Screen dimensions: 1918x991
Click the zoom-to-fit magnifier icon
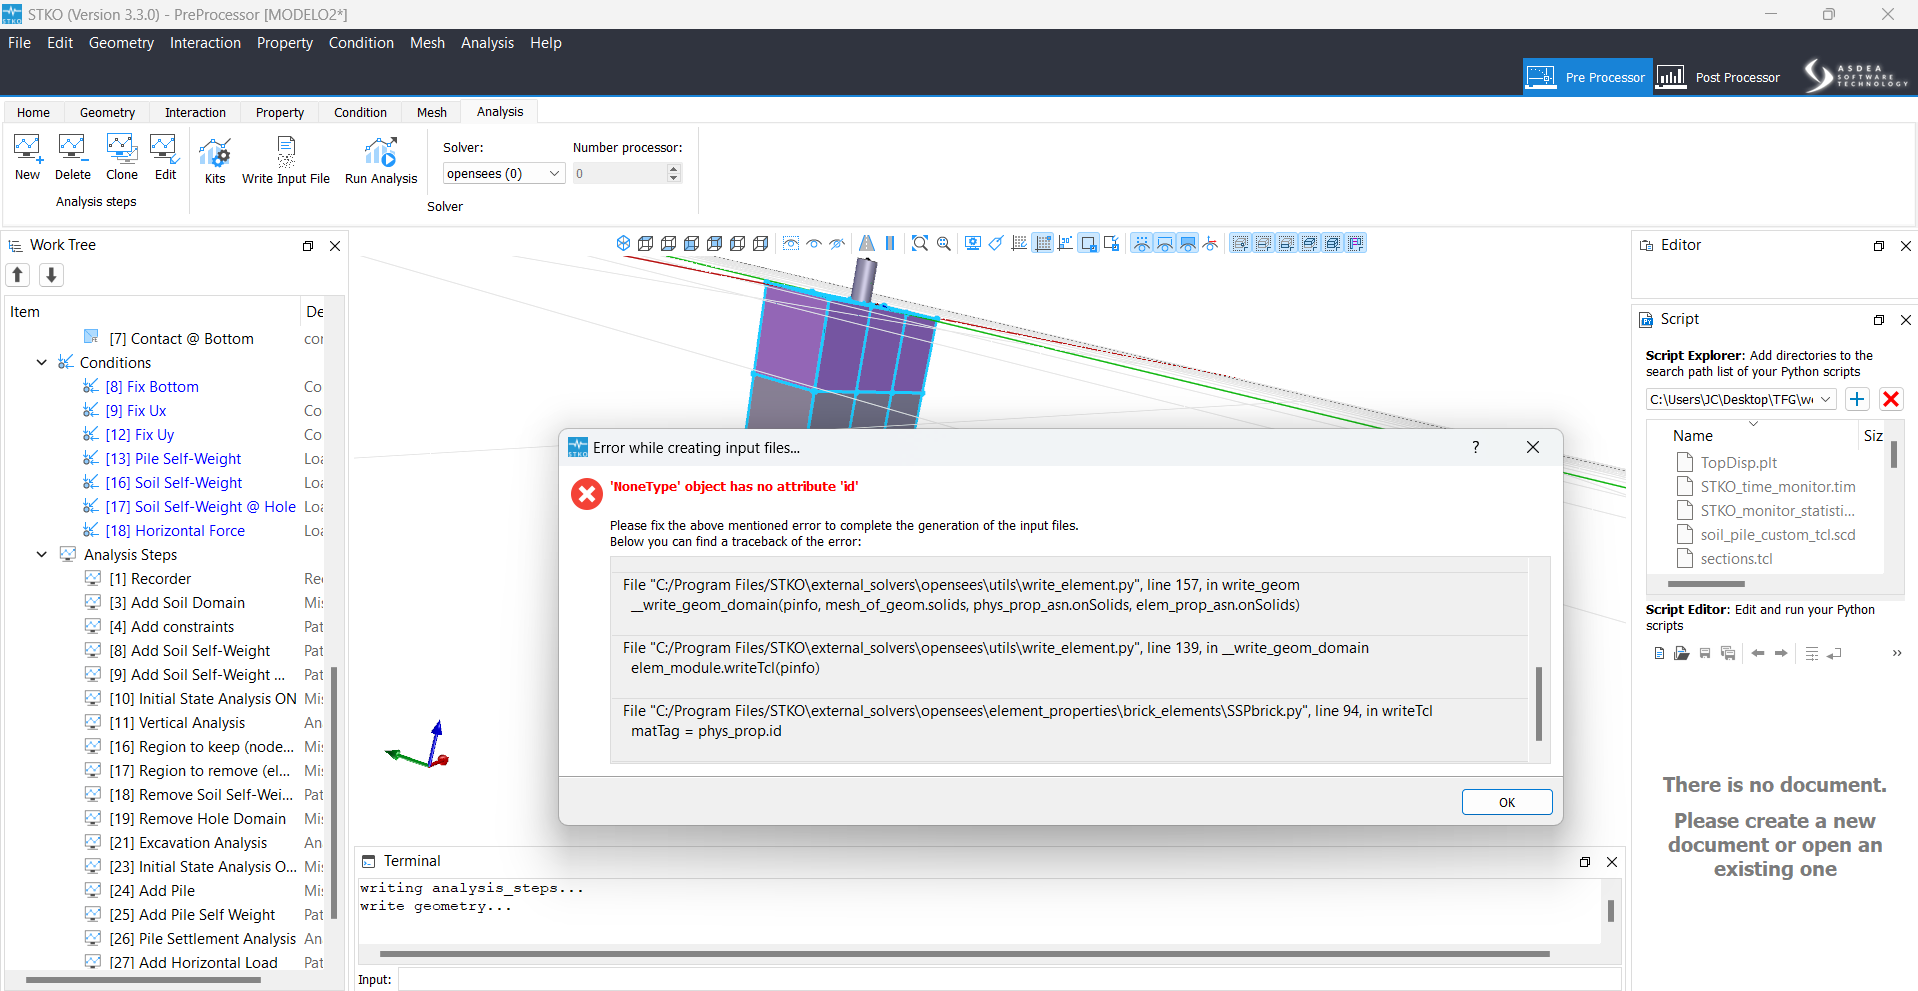920,243
